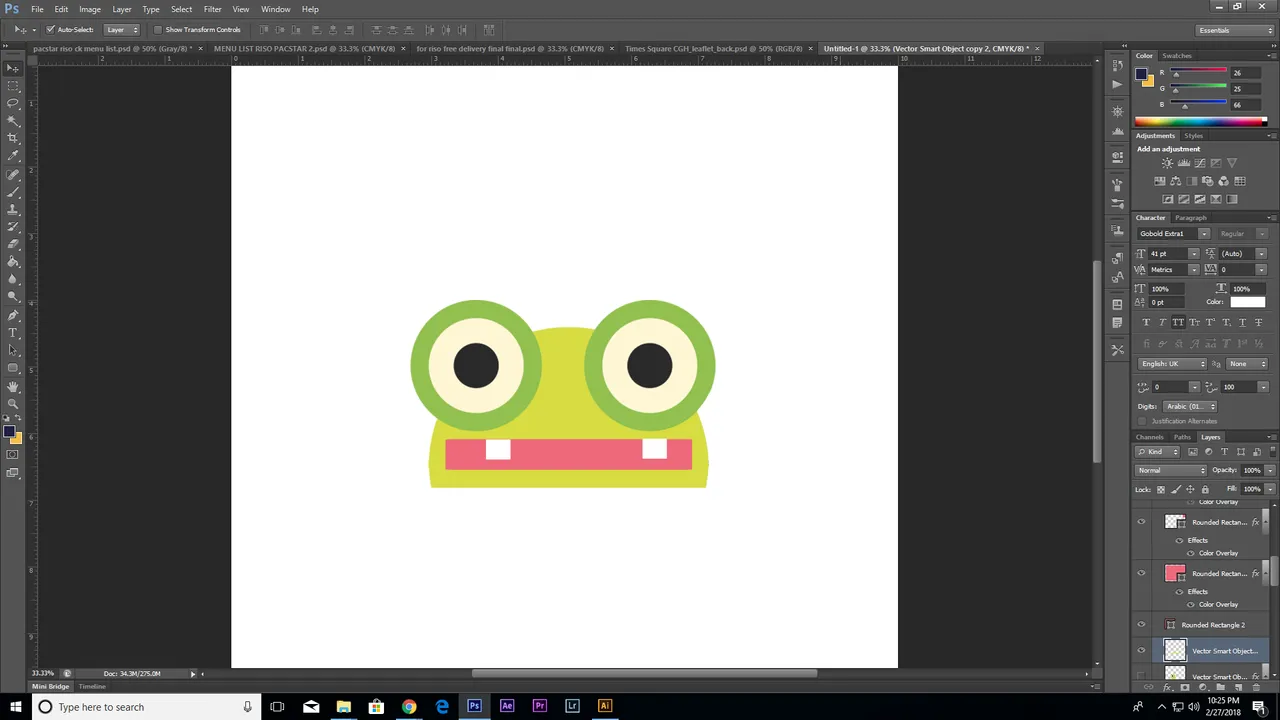Toggle All Caps text style
Screen dimensions: 1280x720
point(1178,322)
